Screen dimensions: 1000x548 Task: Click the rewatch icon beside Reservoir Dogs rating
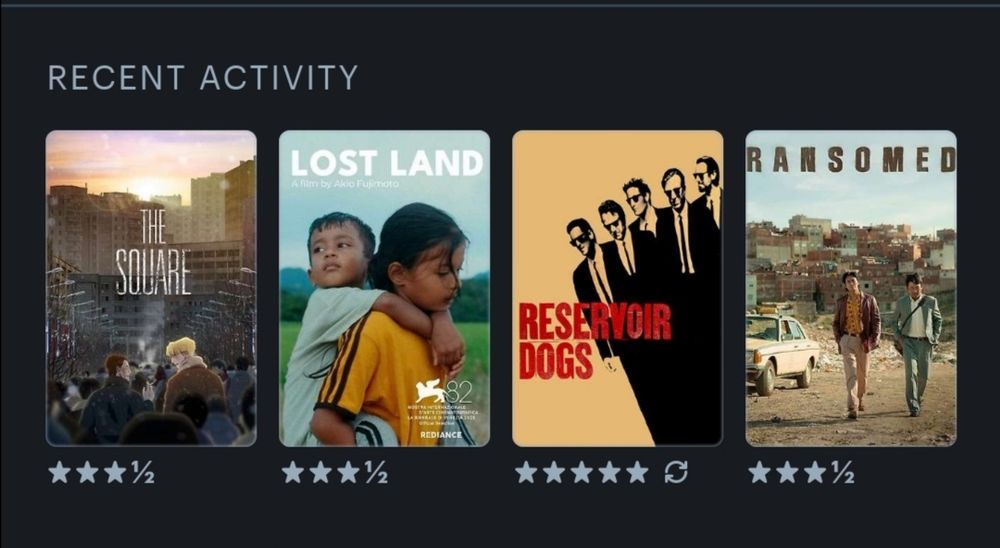676,472
